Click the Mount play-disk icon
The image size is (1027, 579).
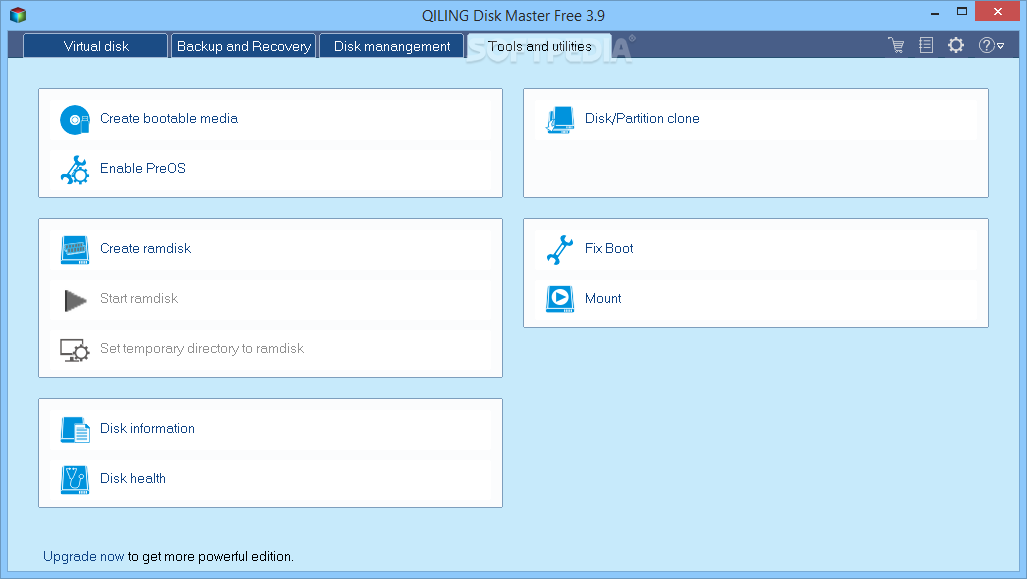pos(560,299)
